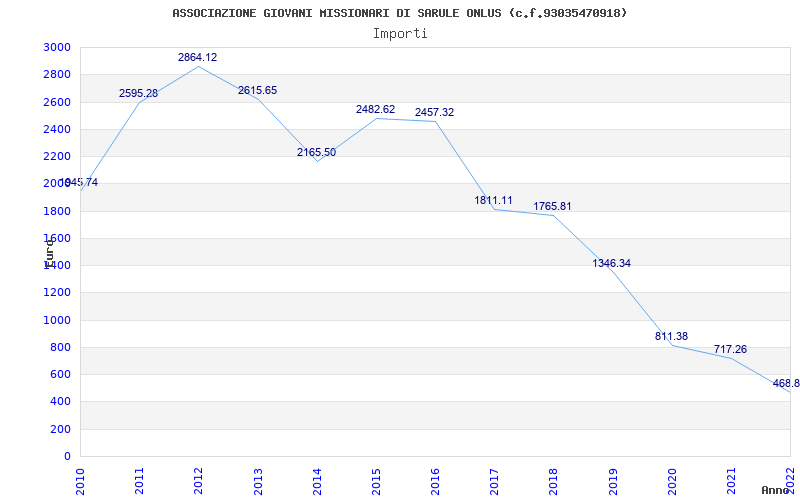Image resolution: width=800 pixels, height=500 pixels.
Task: Select the 2615.65 data value
Action: tap(257, 91)
